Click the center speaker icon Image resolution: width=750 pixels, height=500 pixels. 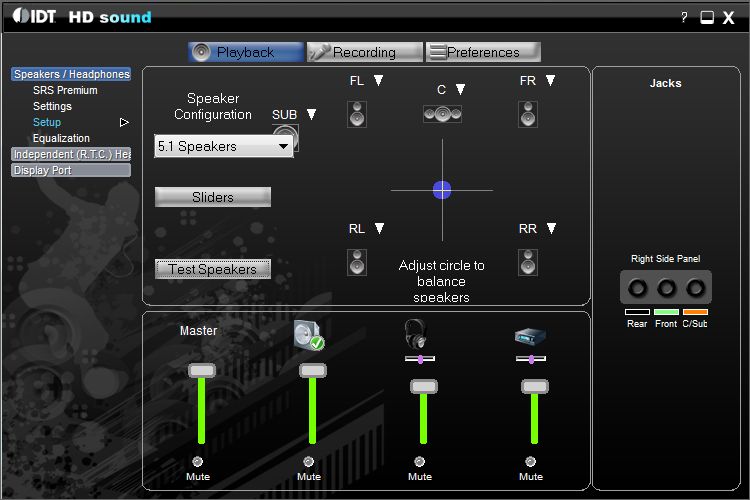click(x=442, y=114)
